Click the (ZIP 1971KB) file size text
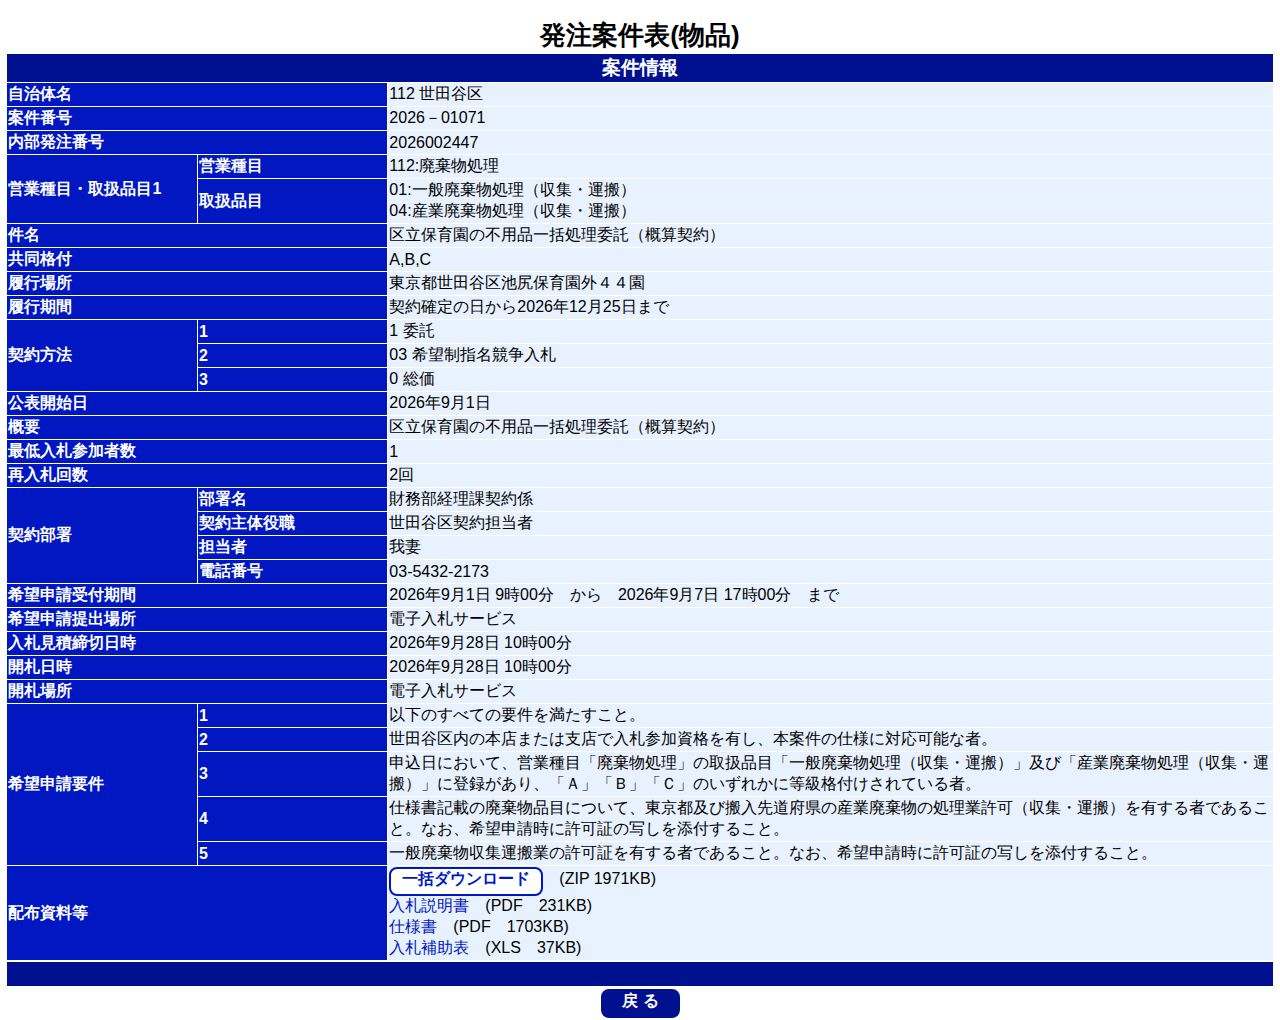 tap(608, 878)
